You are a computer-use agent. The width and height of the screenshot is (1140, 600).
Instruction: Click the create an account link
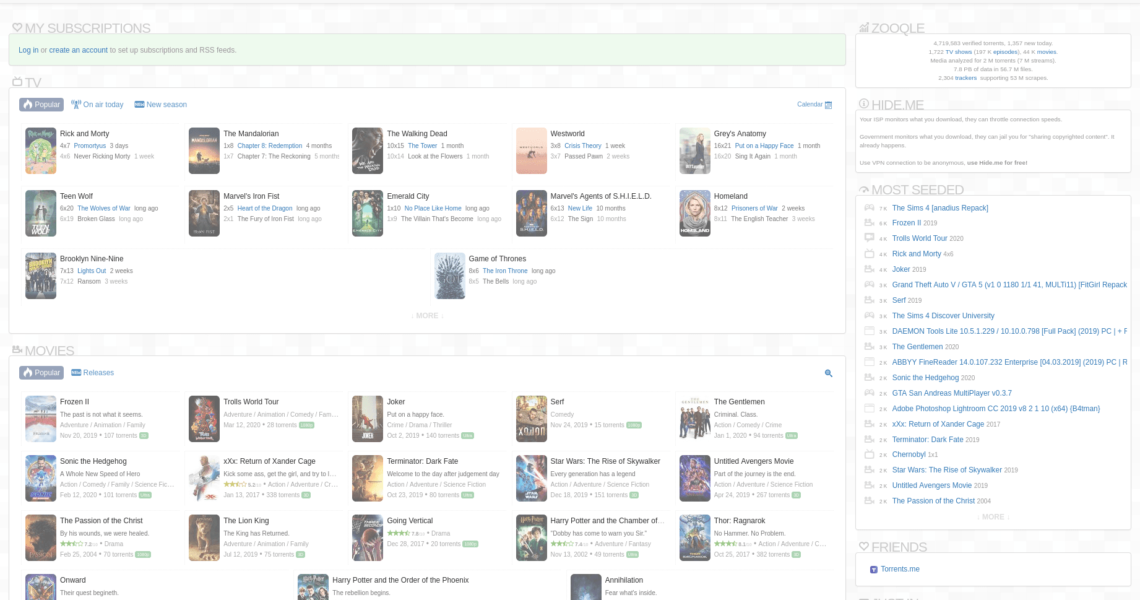[x=78, y=50]
